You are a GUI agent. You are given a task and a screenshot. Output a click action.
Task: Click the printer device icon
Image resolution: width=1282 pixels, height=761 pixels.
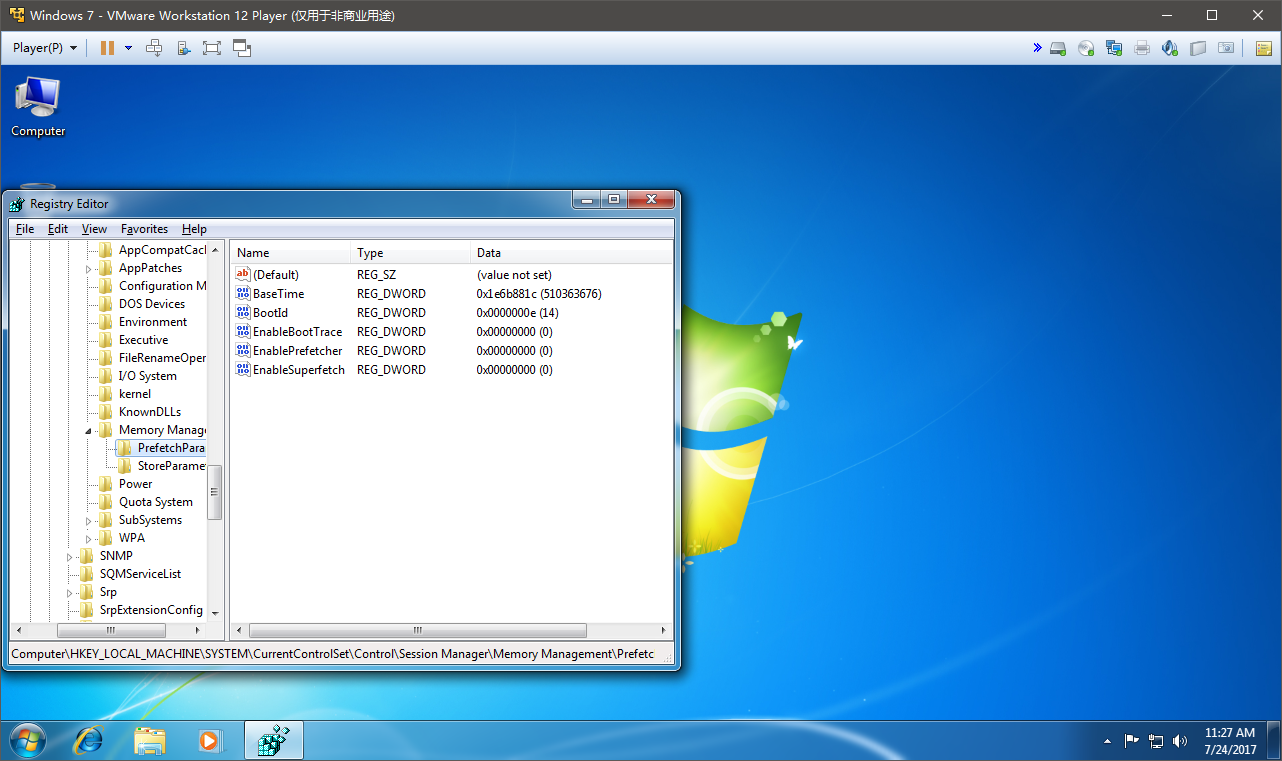1142,48
